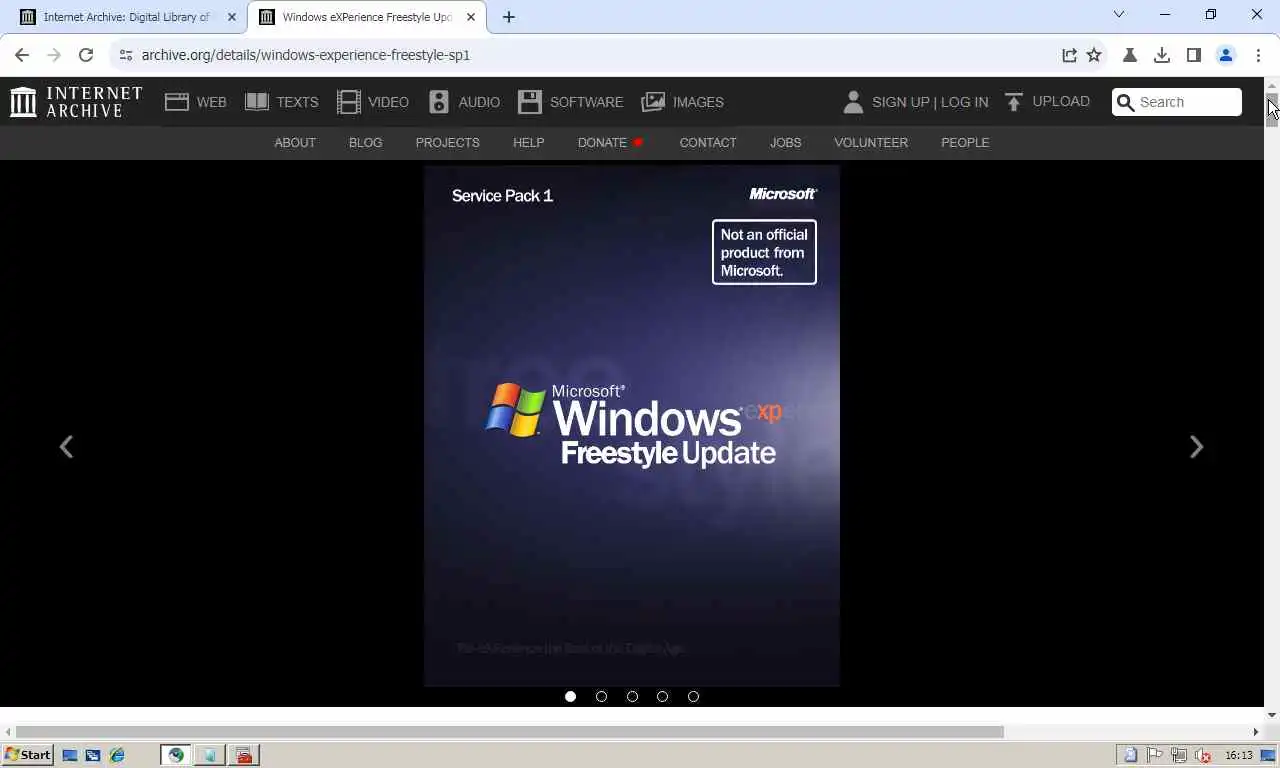Open the SOFTWARE media section
This screenshot has width=1280, height=768.
571,102
